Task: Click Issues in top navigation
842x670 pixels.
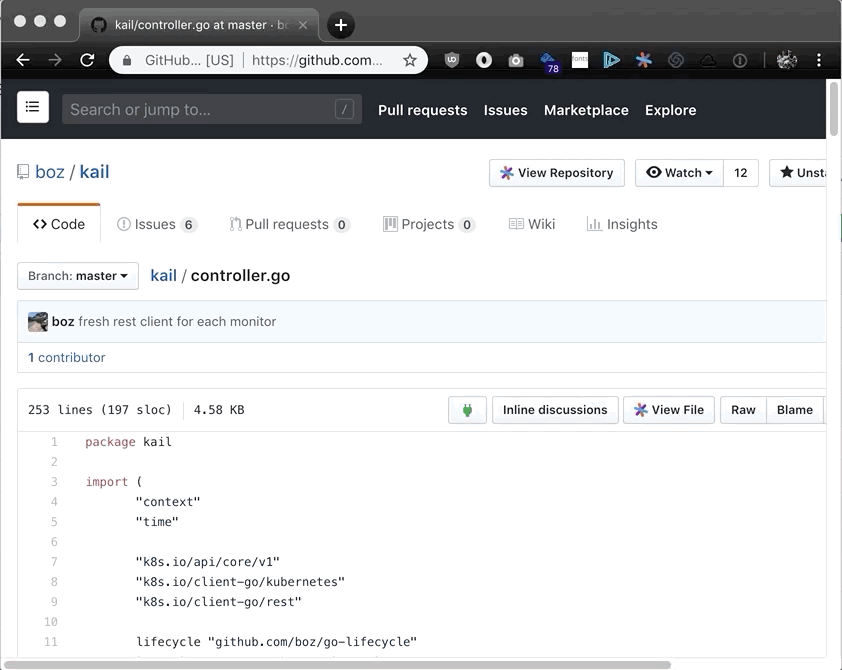Action: (505, 110)
